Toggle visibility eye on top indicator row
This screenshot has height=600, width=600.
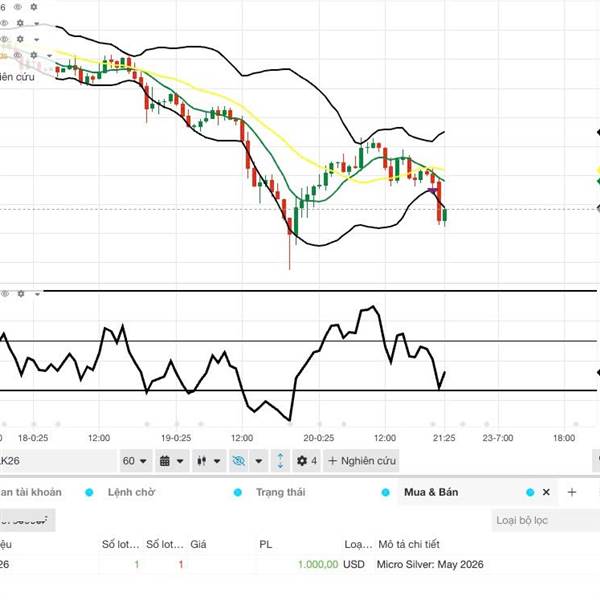click(18, 7)
